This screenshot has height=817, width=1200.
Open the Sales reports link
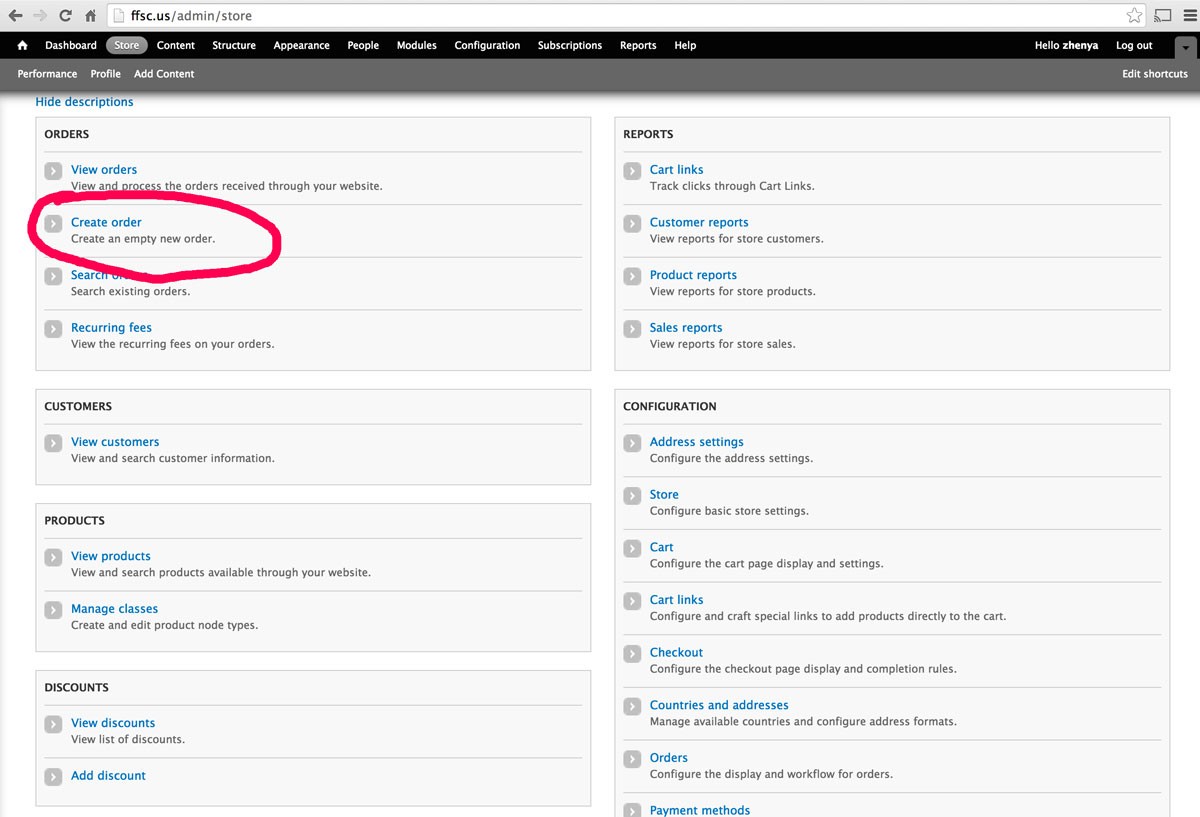[x=686, y=328]
